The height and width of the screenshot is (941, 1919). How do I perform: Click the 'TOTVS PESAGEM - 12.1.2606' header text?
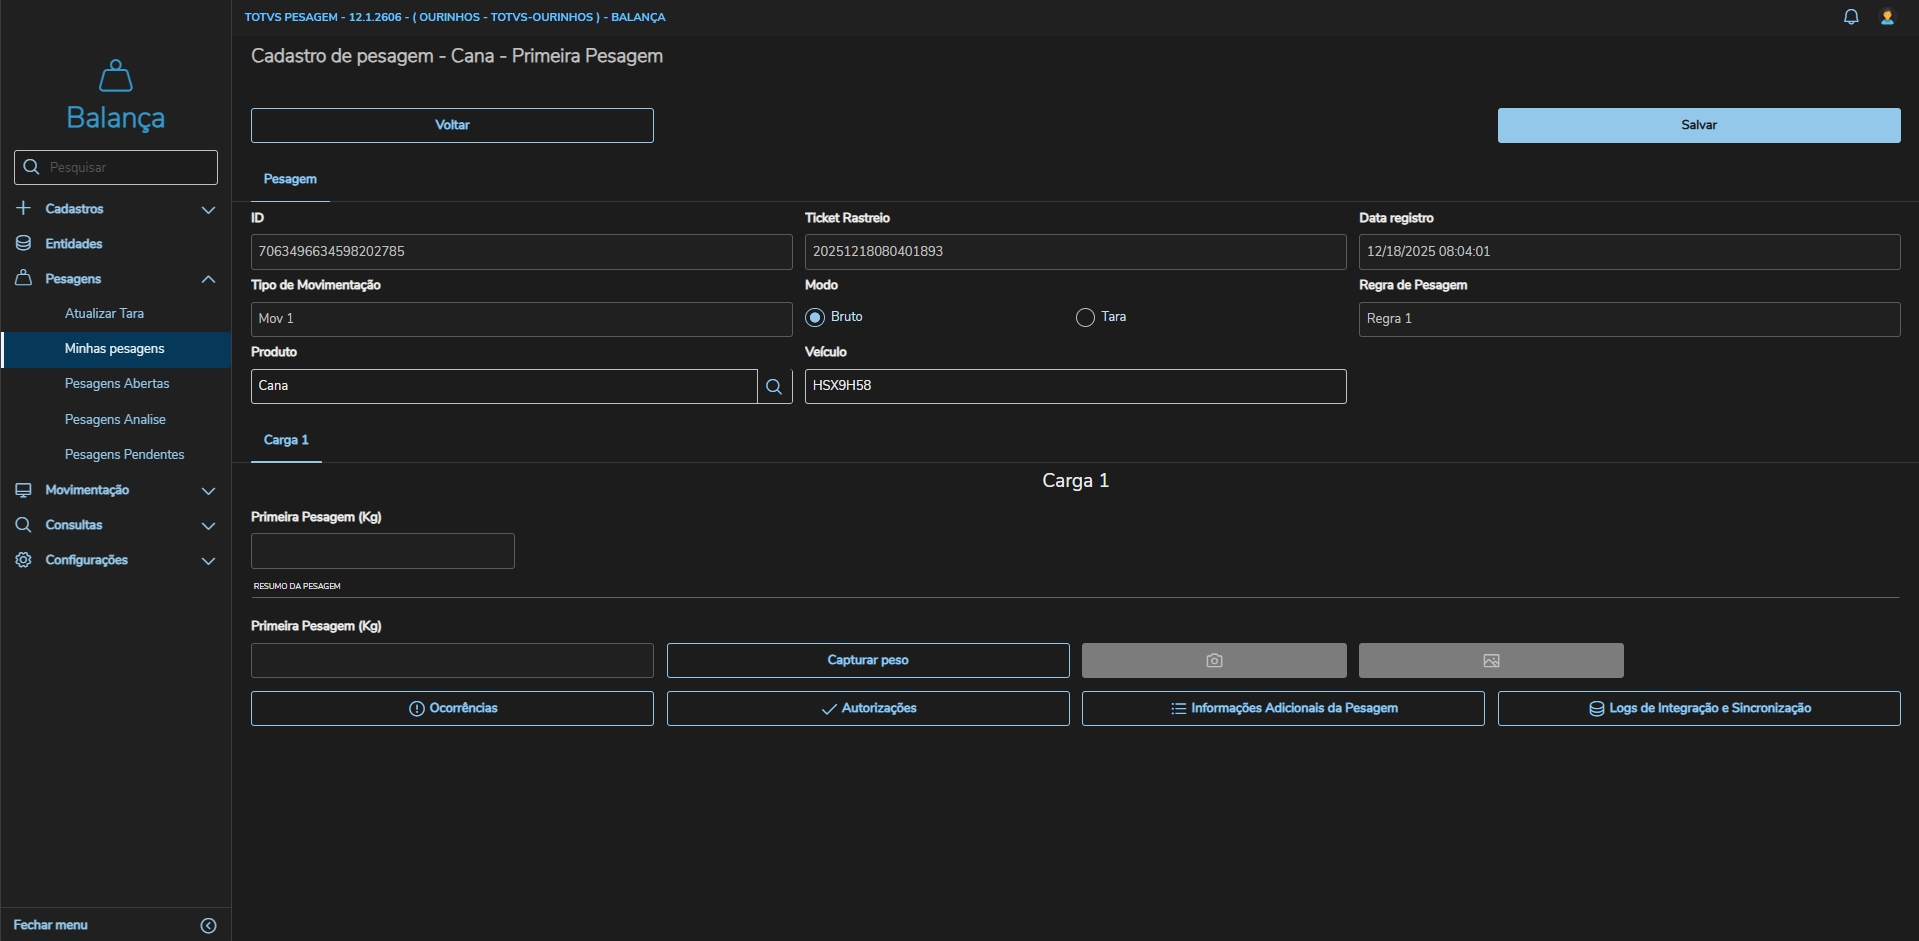tap(323, 17)
